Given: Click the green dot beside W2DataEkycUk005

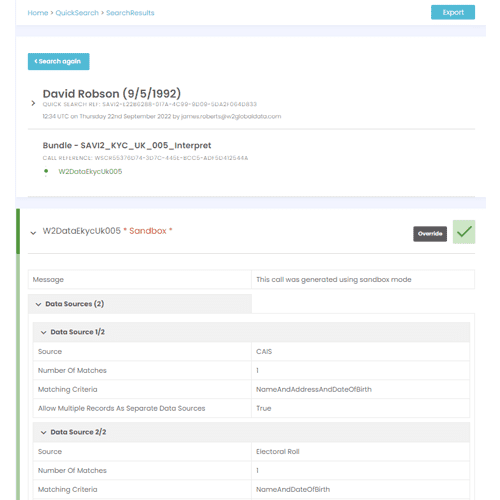Looking at the screenshot, I should 46,171.
